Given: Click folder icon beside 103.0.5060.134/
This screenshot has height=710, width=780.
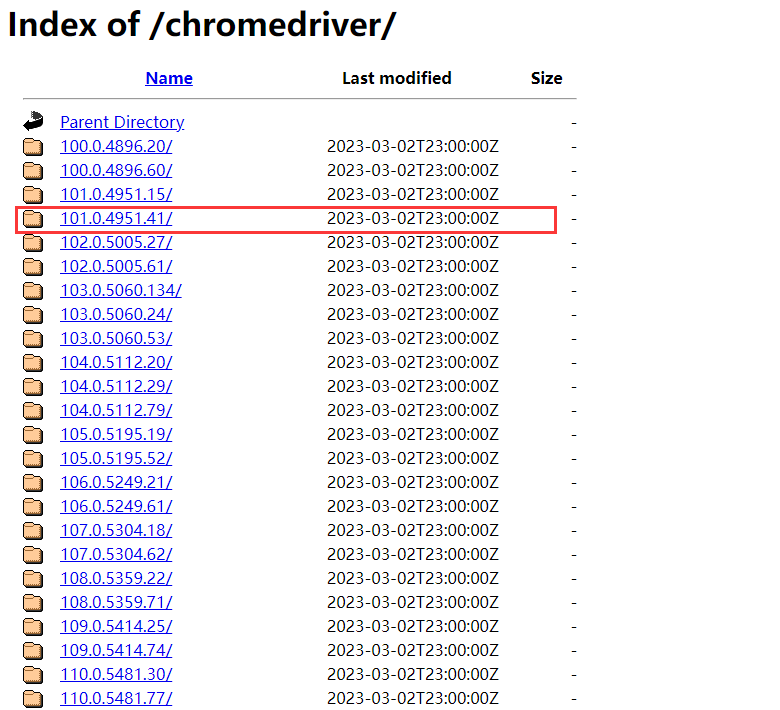Looking at the screenshot, I should pyautogui.click(x=33, y=291).
